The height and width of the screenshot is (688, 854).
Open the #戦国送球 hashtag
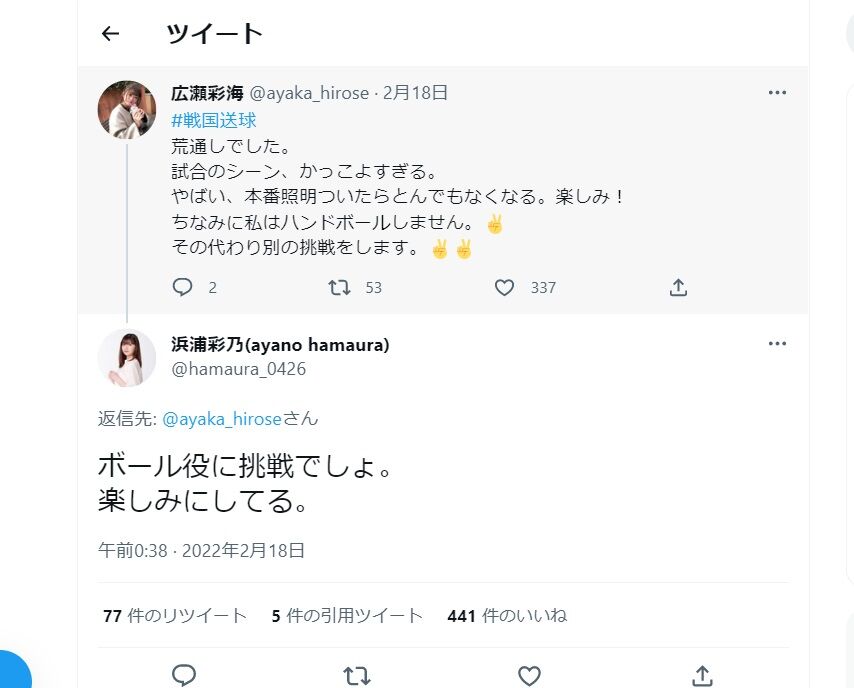point(214,121)
